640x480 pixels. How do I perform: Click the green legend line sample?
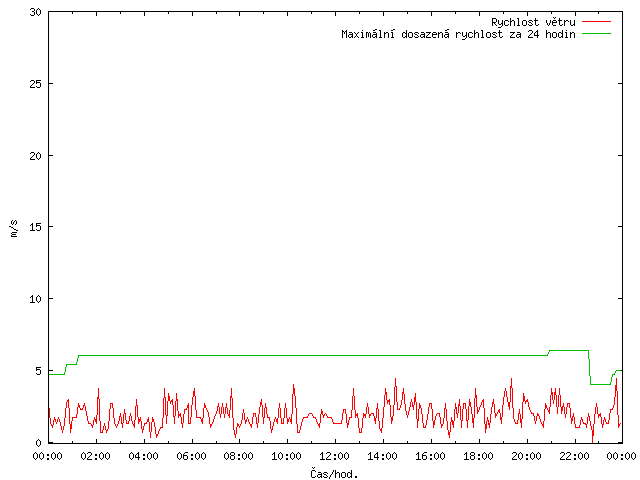point(596,33)
